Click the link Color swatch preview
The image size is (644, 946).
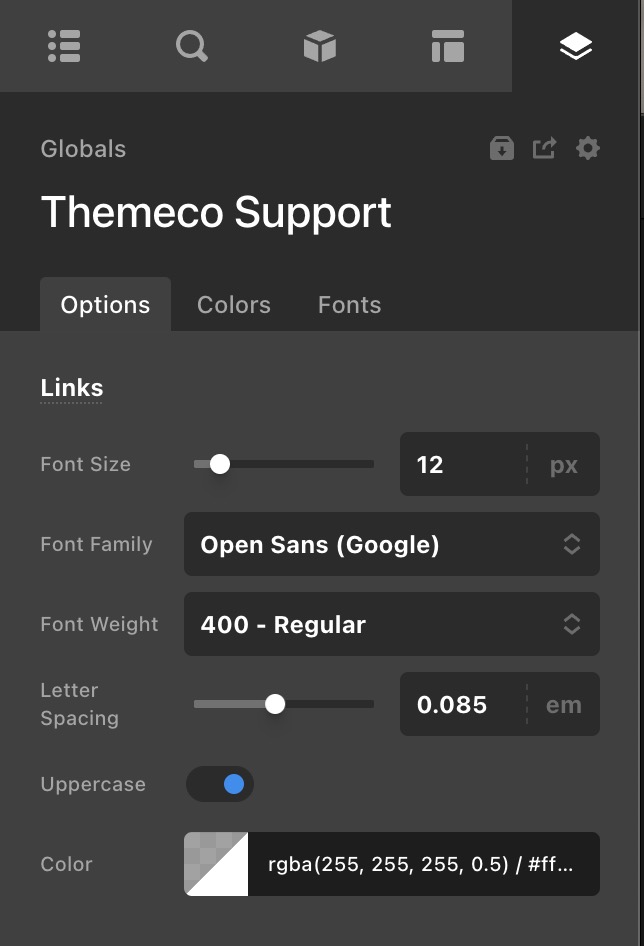216,864
